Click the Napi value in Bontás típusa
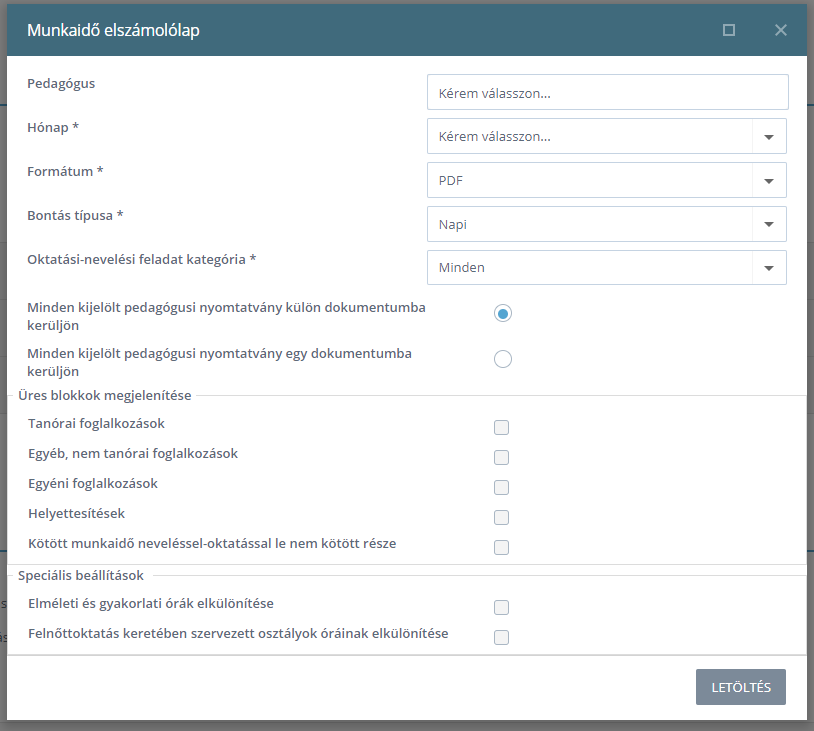Viewport: 814px width, 731px height. point(453,224)
